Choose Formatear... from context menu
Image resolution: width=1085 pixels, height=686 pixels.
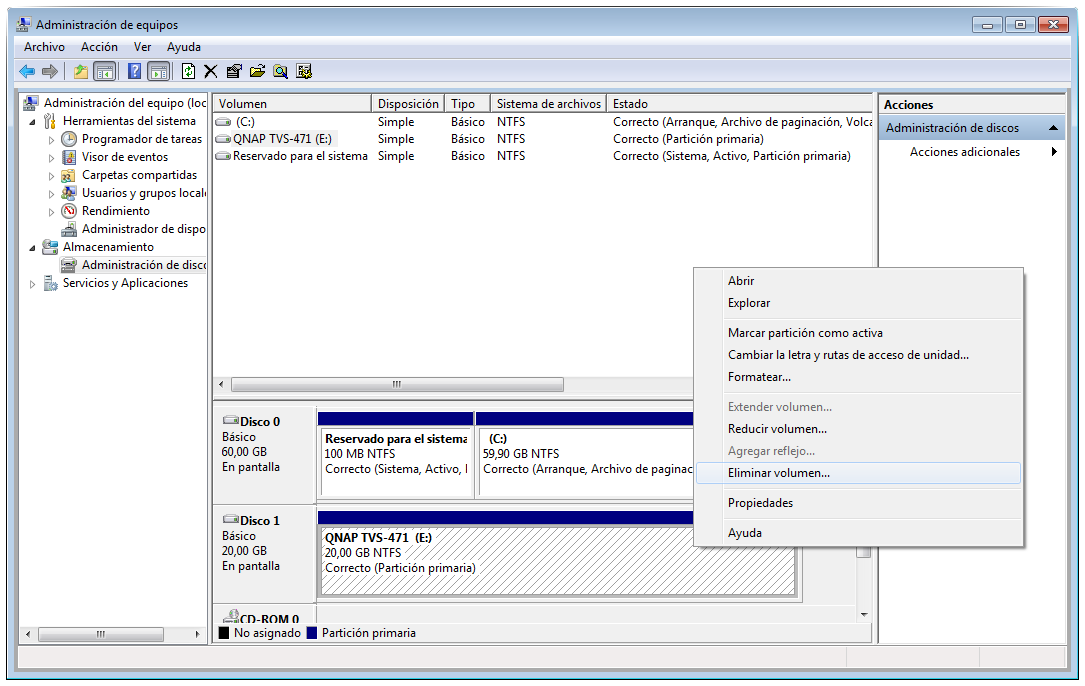pos(858,377)
